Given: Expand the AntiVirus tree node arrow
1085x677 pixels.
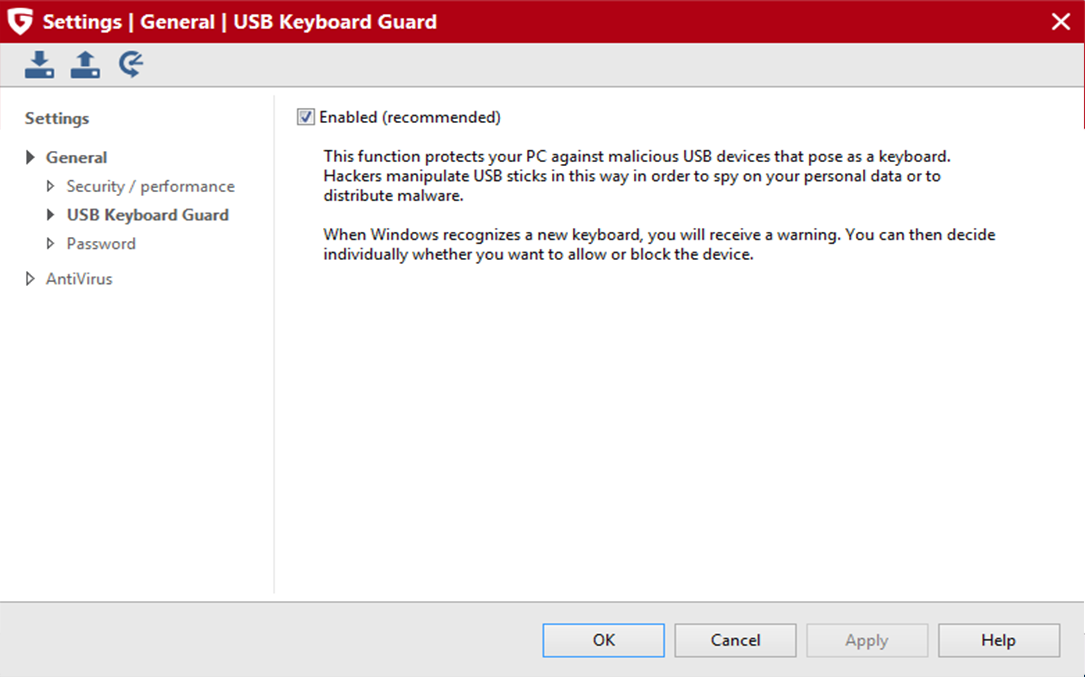Looking at the screenshot, I should tap(31, 279).
